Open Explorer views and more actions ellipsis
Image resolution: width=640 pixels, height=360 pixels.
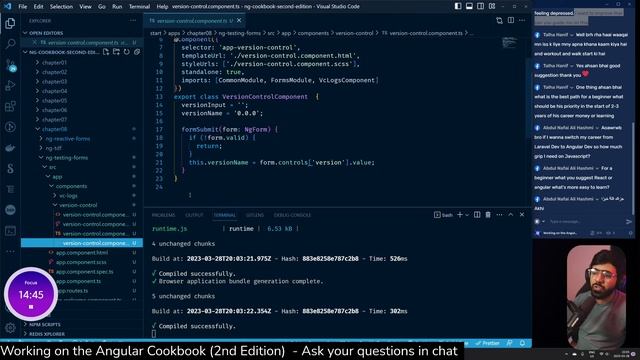tap(133, 20)
